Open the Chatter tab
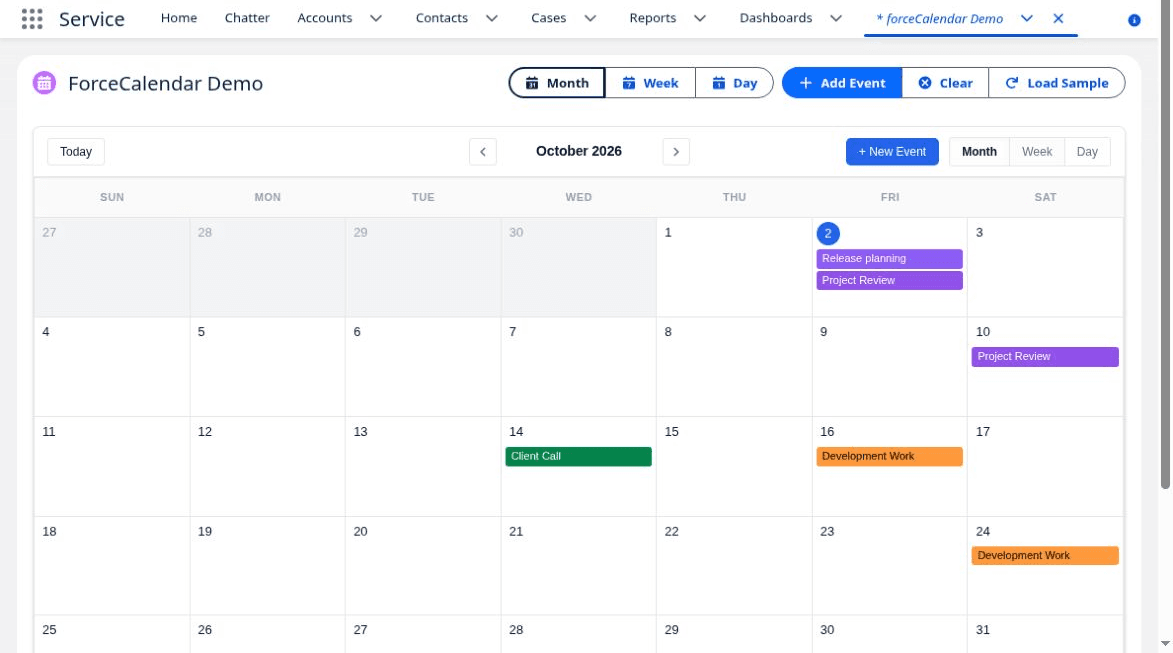Viewport: 1173px width, 653px height. point(247,18)
